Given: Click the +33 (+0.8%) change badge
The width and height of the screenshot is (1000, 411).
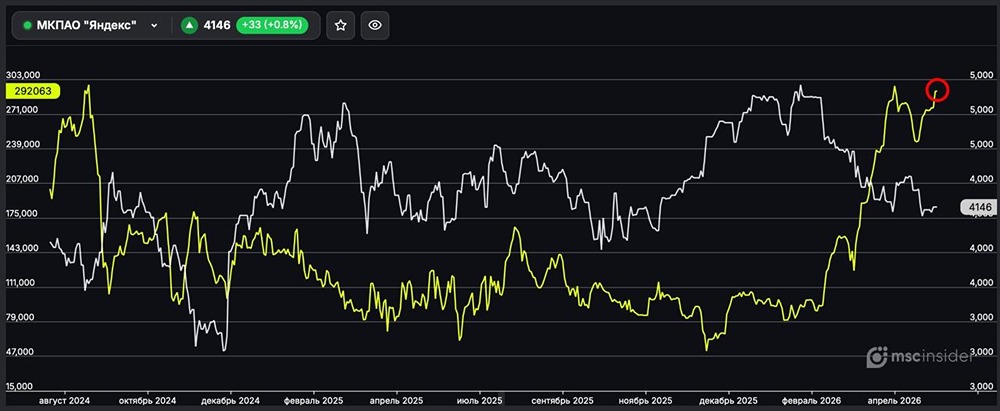Looking at the screenshot, I should [272, 26].
